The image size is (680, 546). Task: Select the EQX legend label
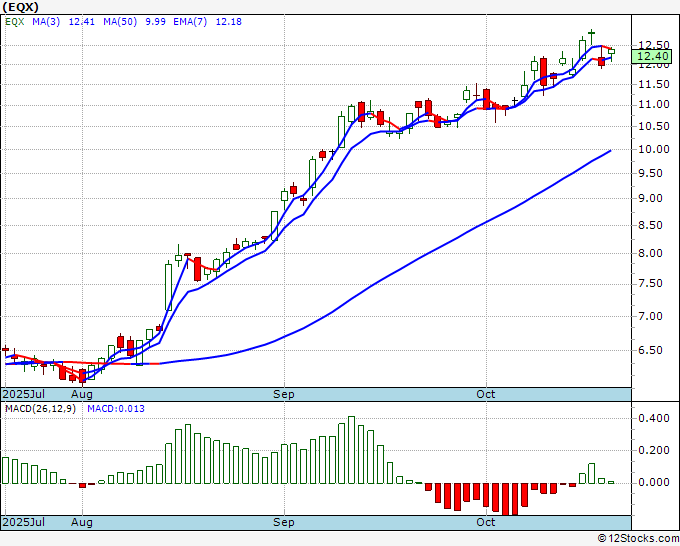[x=15, y=22]
